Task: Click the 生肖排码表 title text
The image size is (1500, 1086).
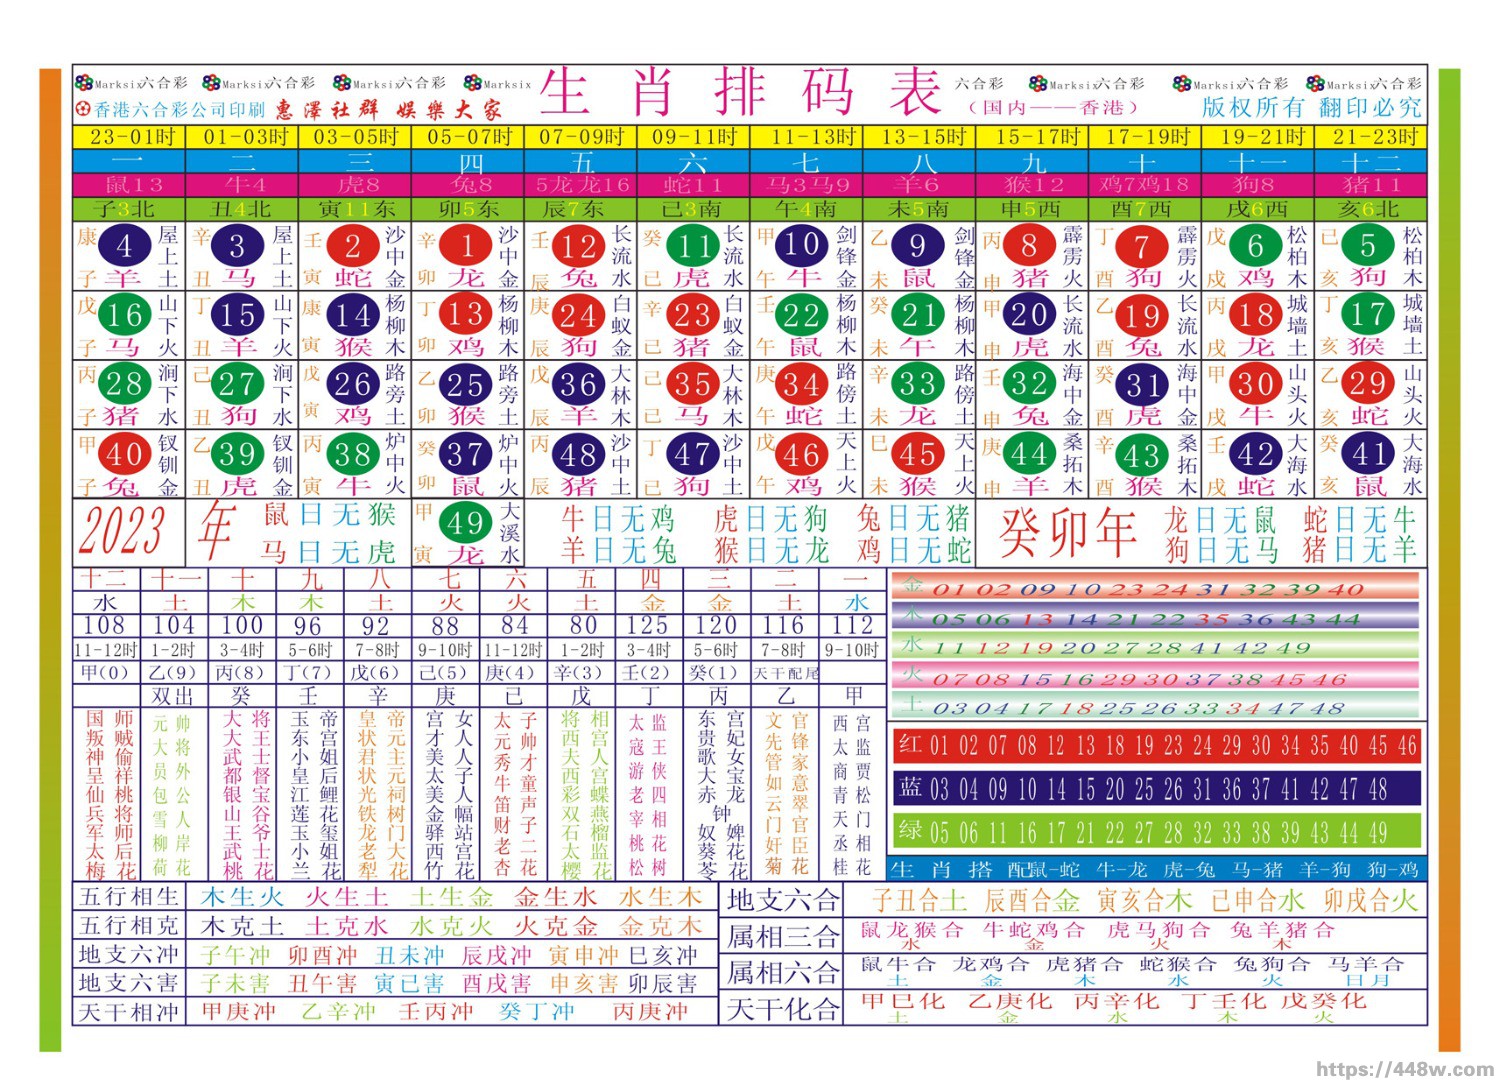Action: click(x=741, y=92)
